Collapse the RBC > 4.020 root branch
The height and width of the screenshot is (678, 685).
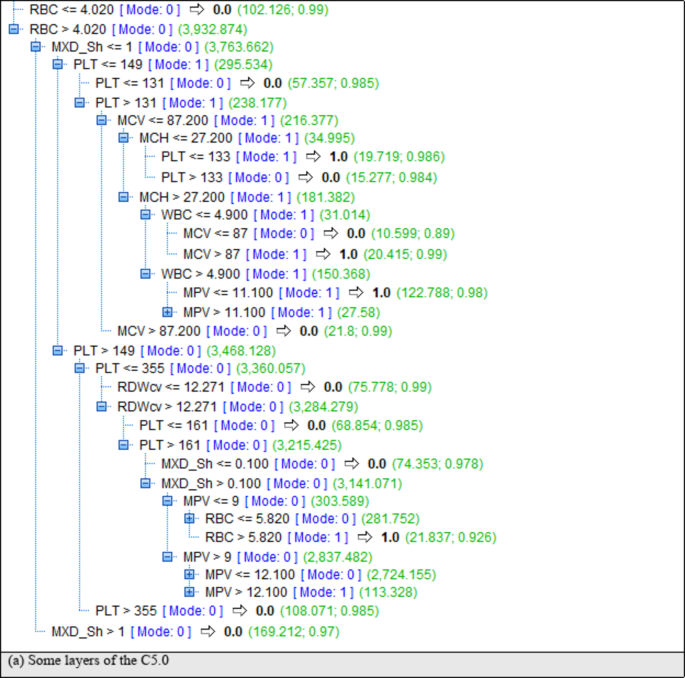[x=14, y=28]
